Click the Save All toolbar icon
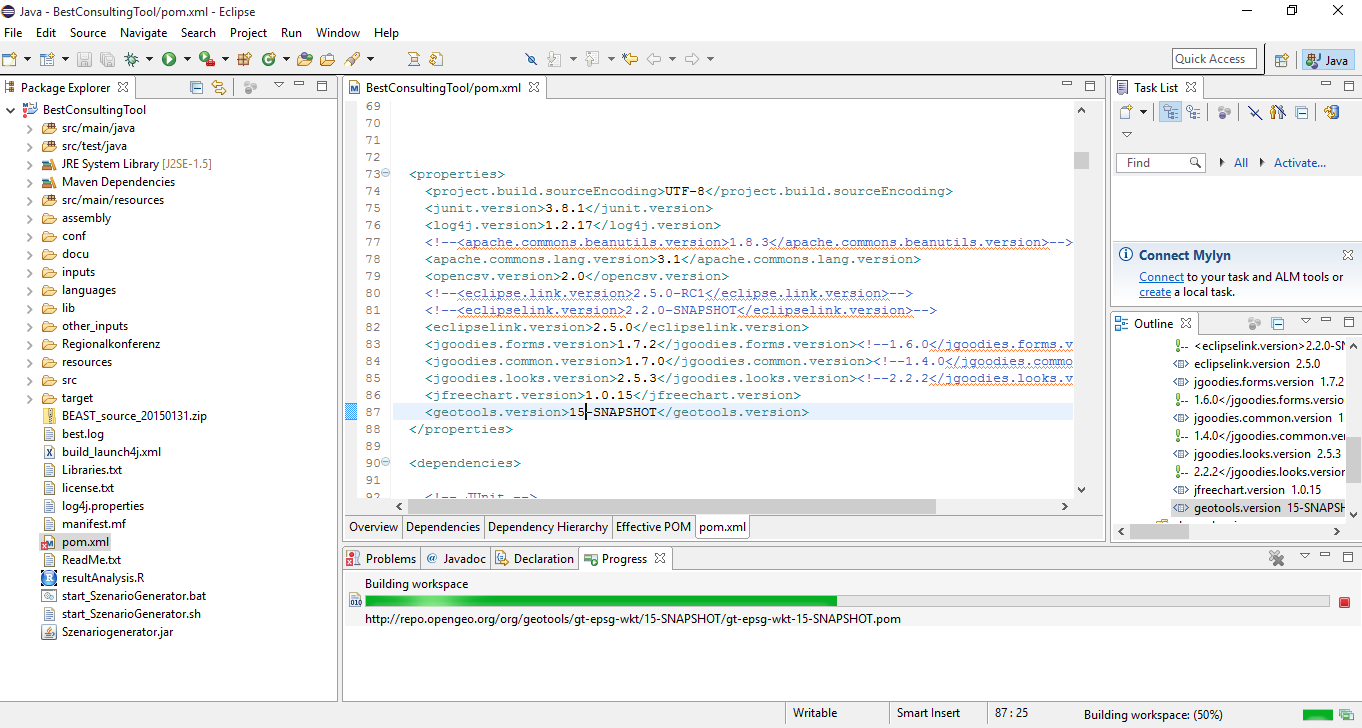Screen dimensions: 1362x728 coord(107,59)
